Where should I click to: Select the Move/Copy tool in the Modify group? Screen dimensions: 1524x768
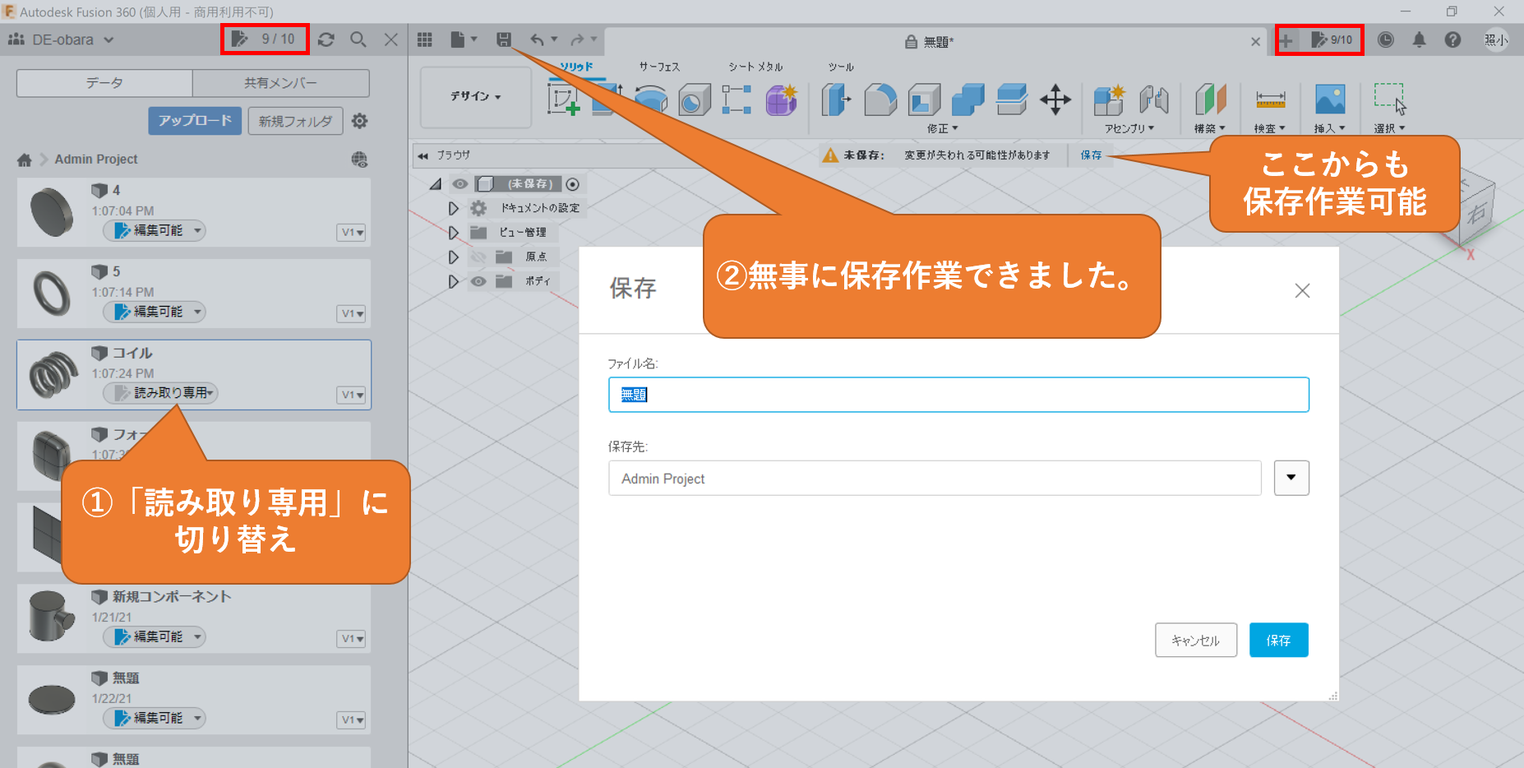[1055, 99]
